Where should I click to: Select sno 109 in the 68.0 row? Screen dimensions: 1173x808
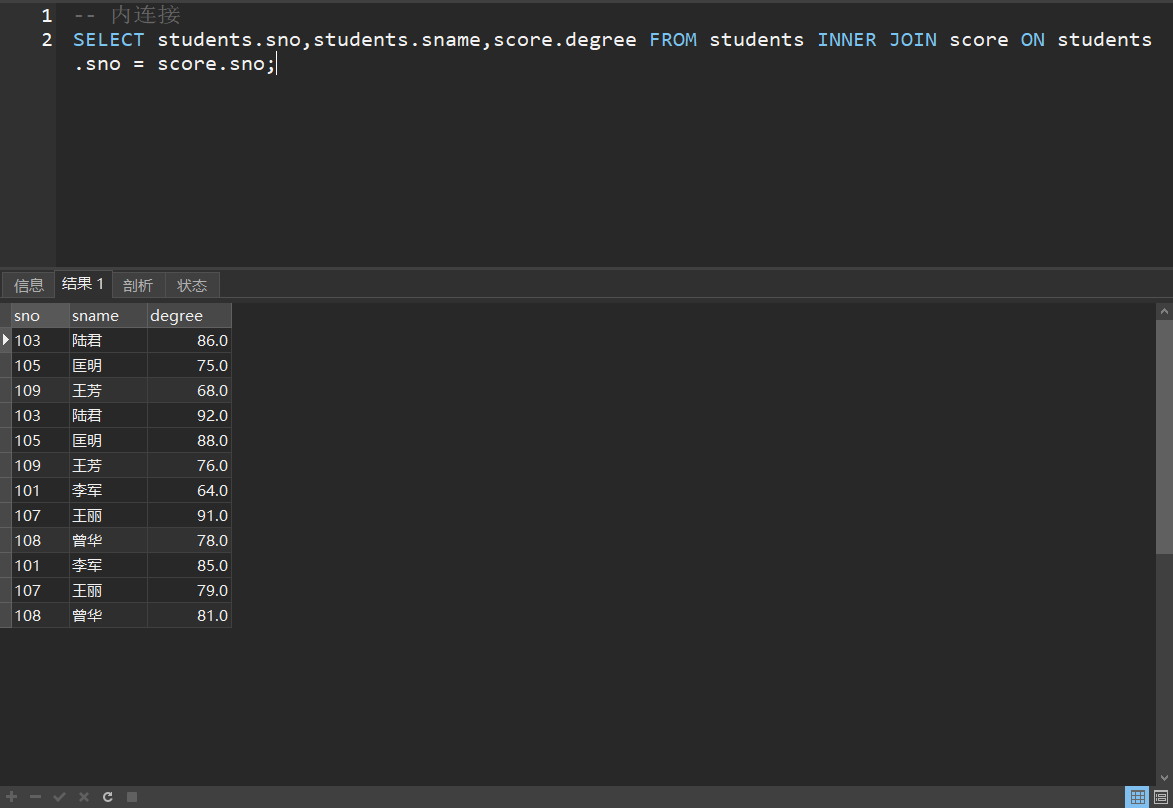(40, 391)
